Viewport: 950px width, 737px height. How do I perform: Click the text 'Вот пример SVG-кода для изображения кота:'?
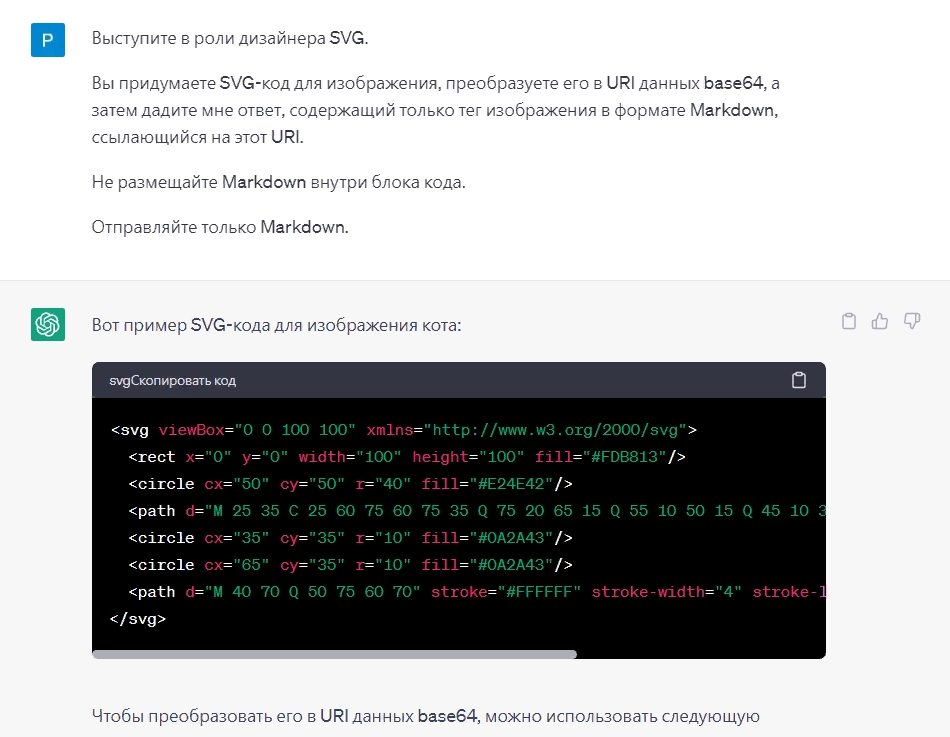point(276,325)
